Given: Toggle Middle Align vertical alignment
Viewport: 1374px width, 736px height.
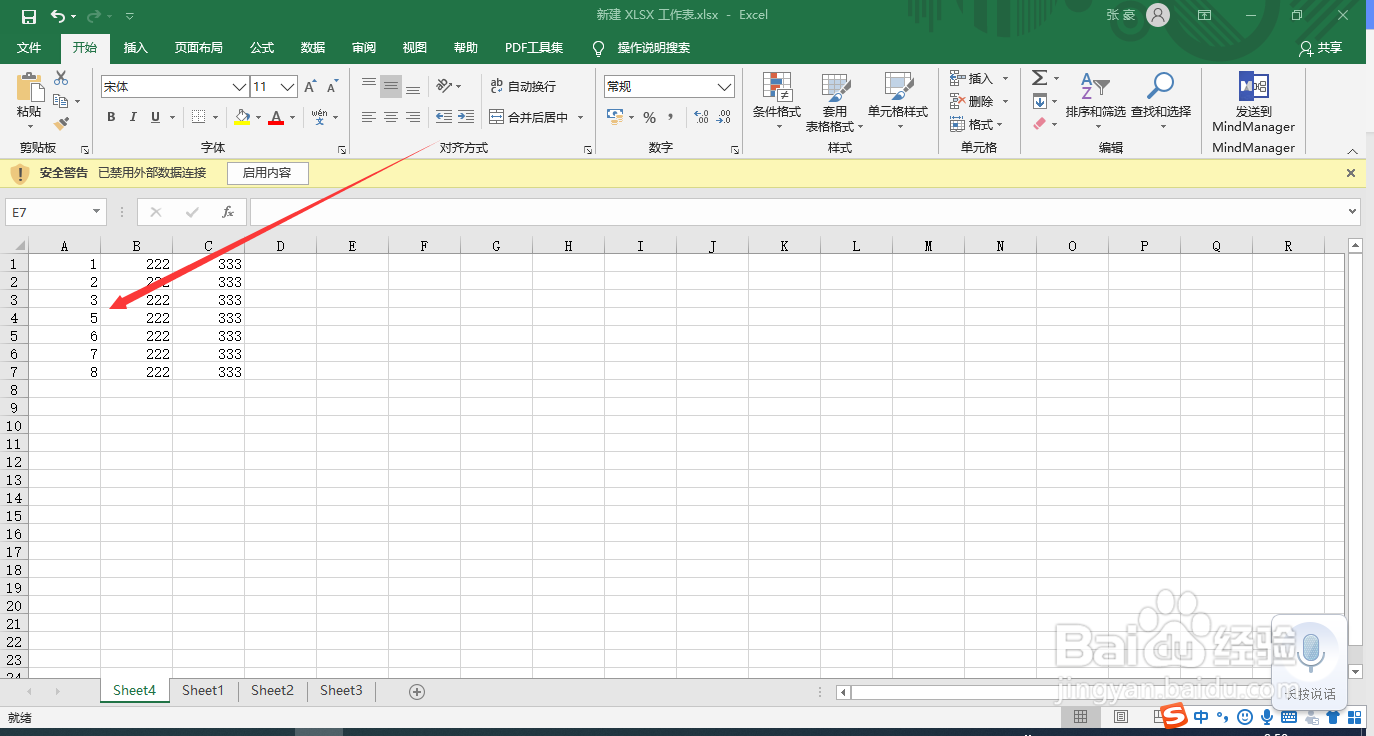Looking at the screenshot, I should [x=391, y=87].
